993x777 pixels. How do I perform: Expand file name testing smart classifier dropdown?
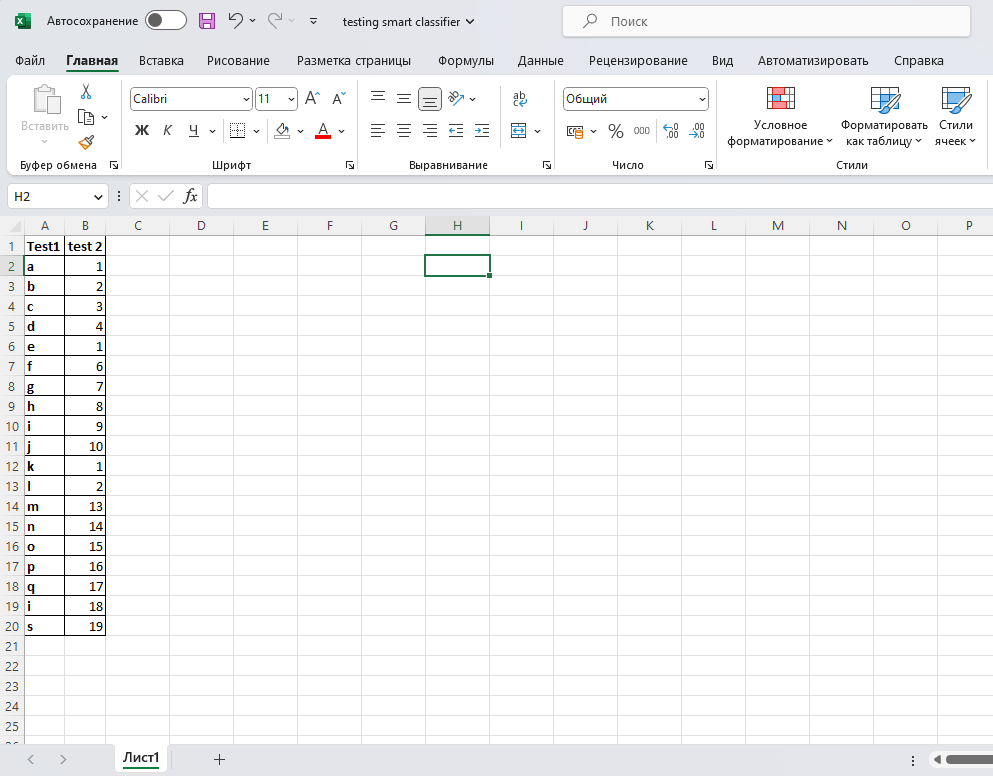click(x=470, y=22)
